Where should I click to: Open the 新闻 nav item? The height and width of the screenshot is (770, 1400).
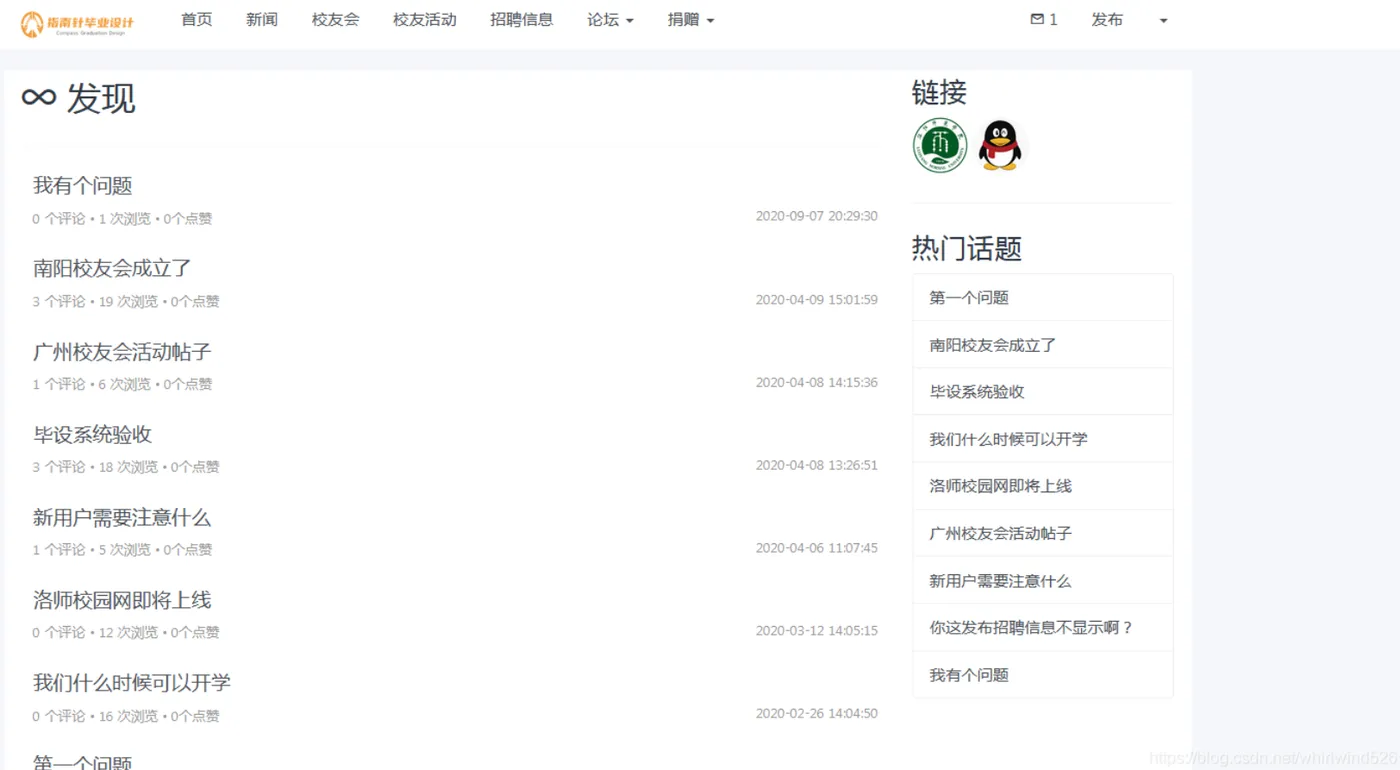tap(262, 20)
